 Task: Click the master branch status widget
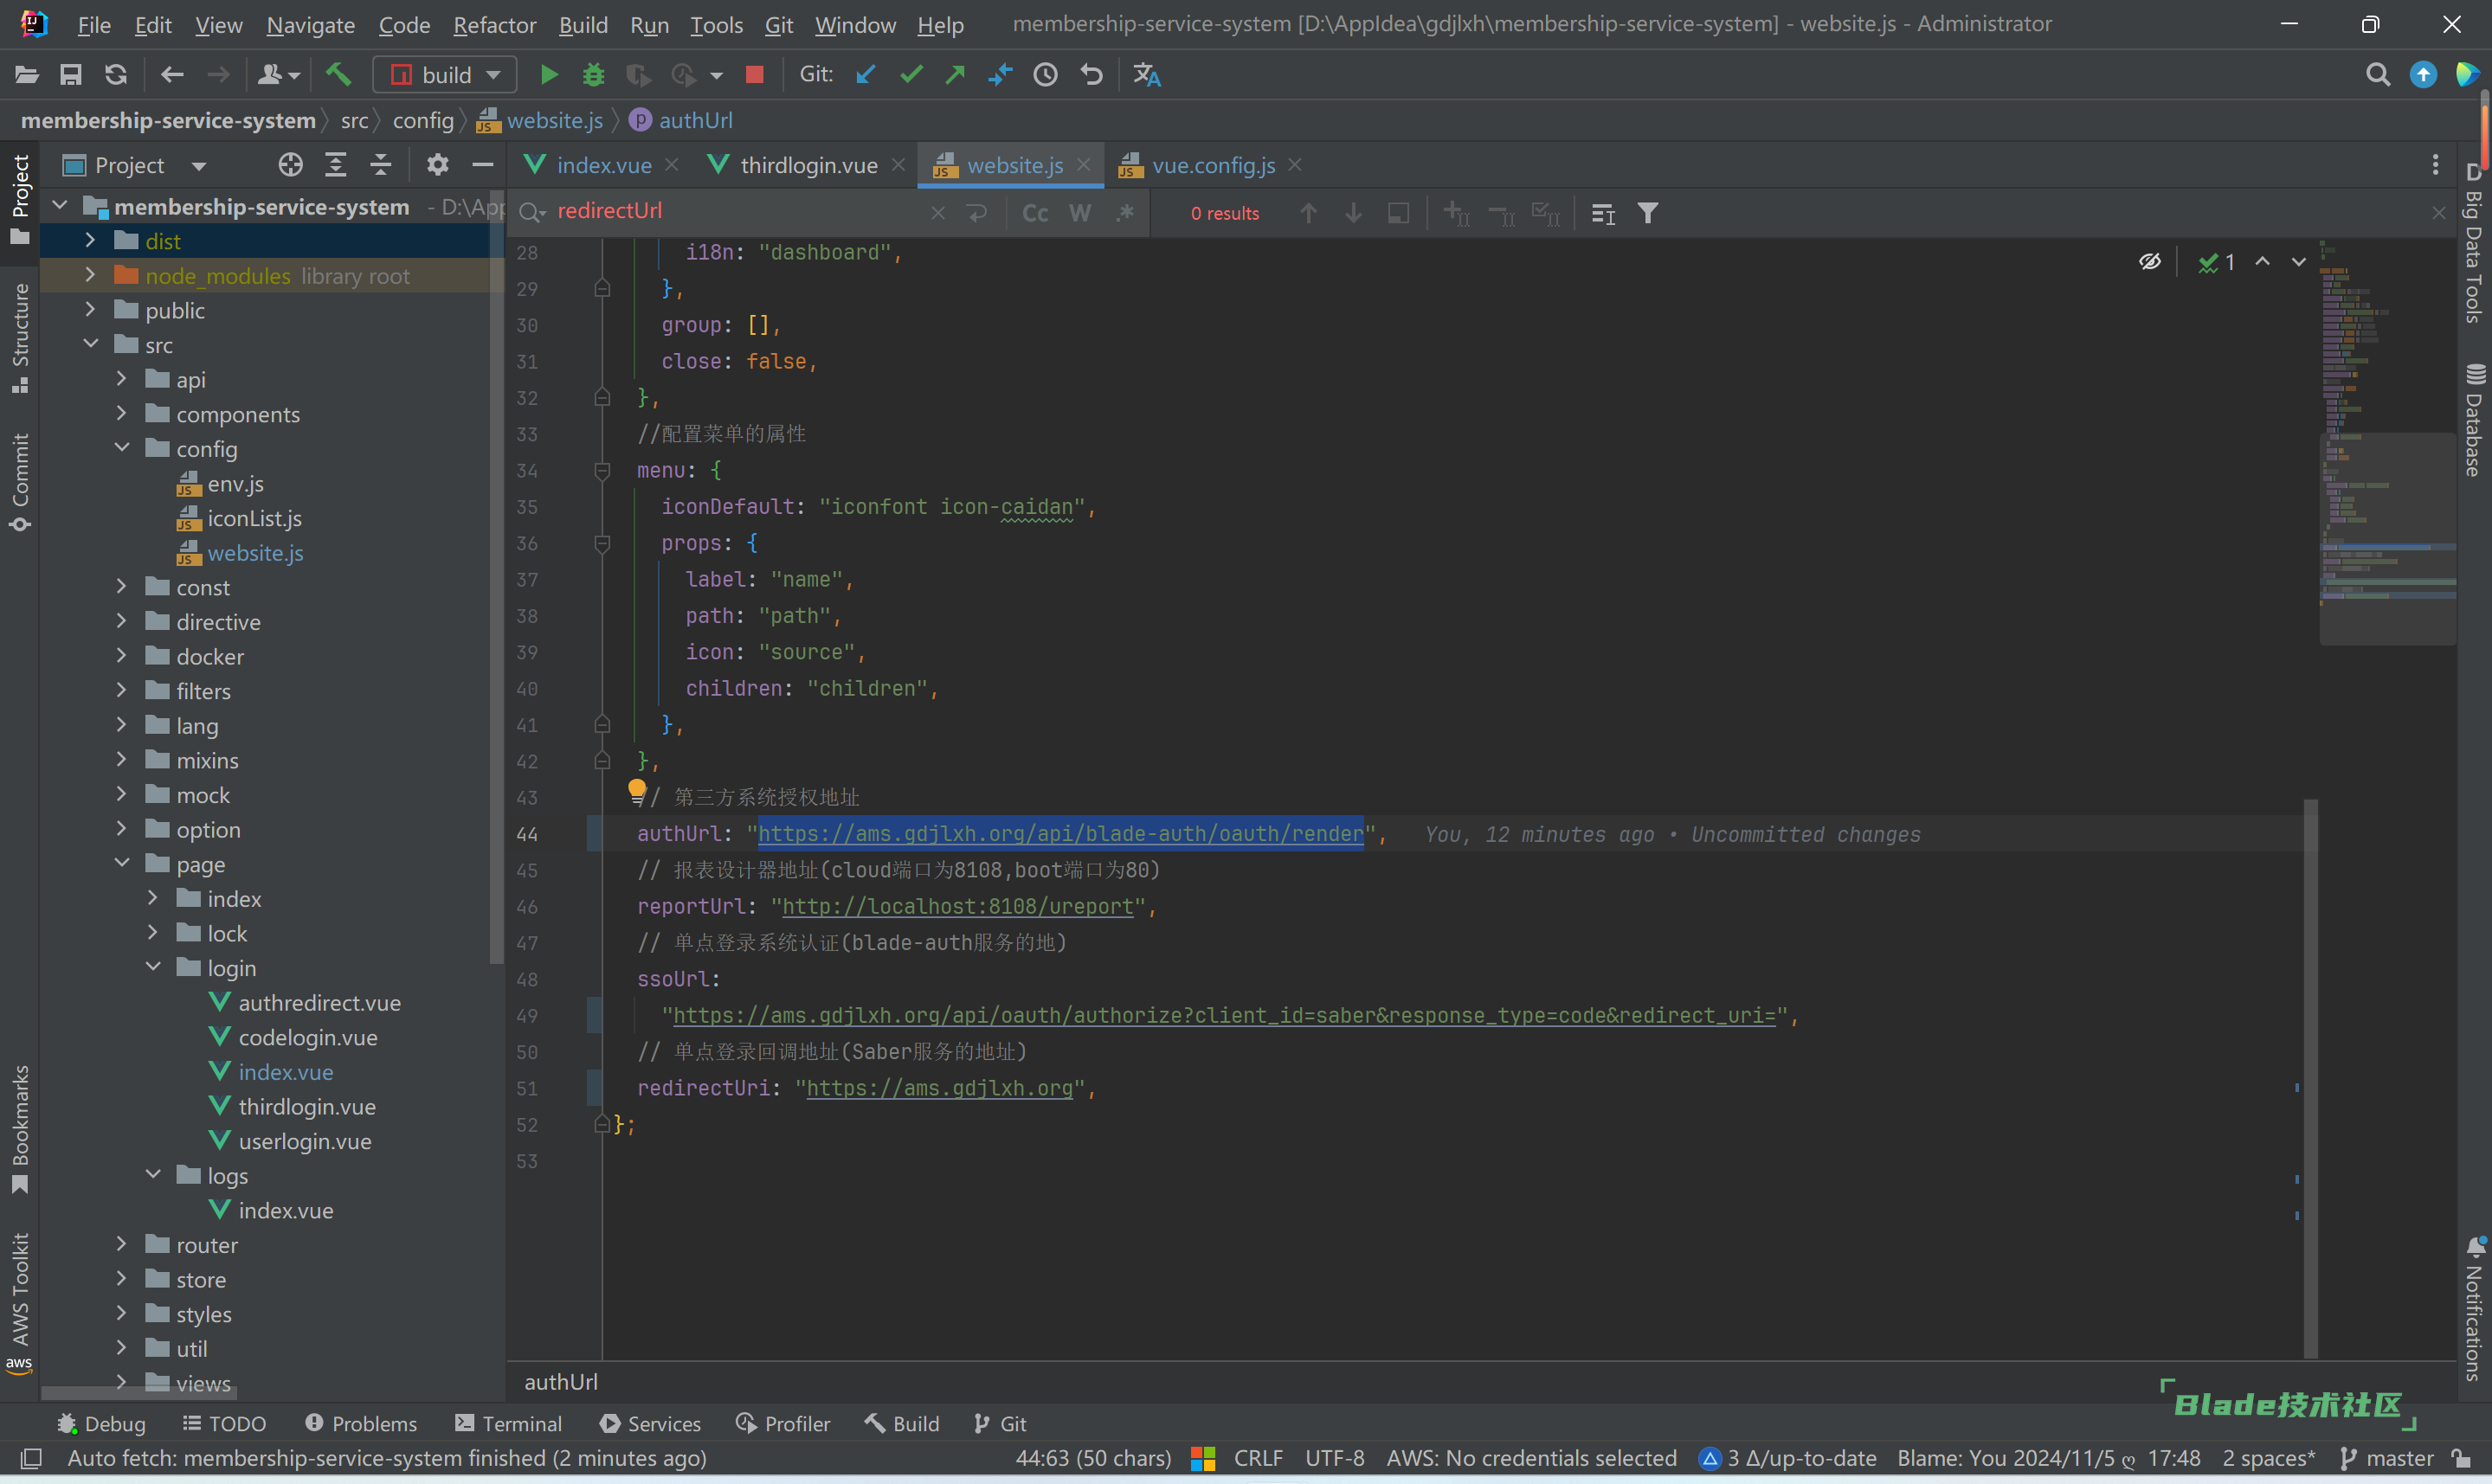[x=2388, y=1458]
